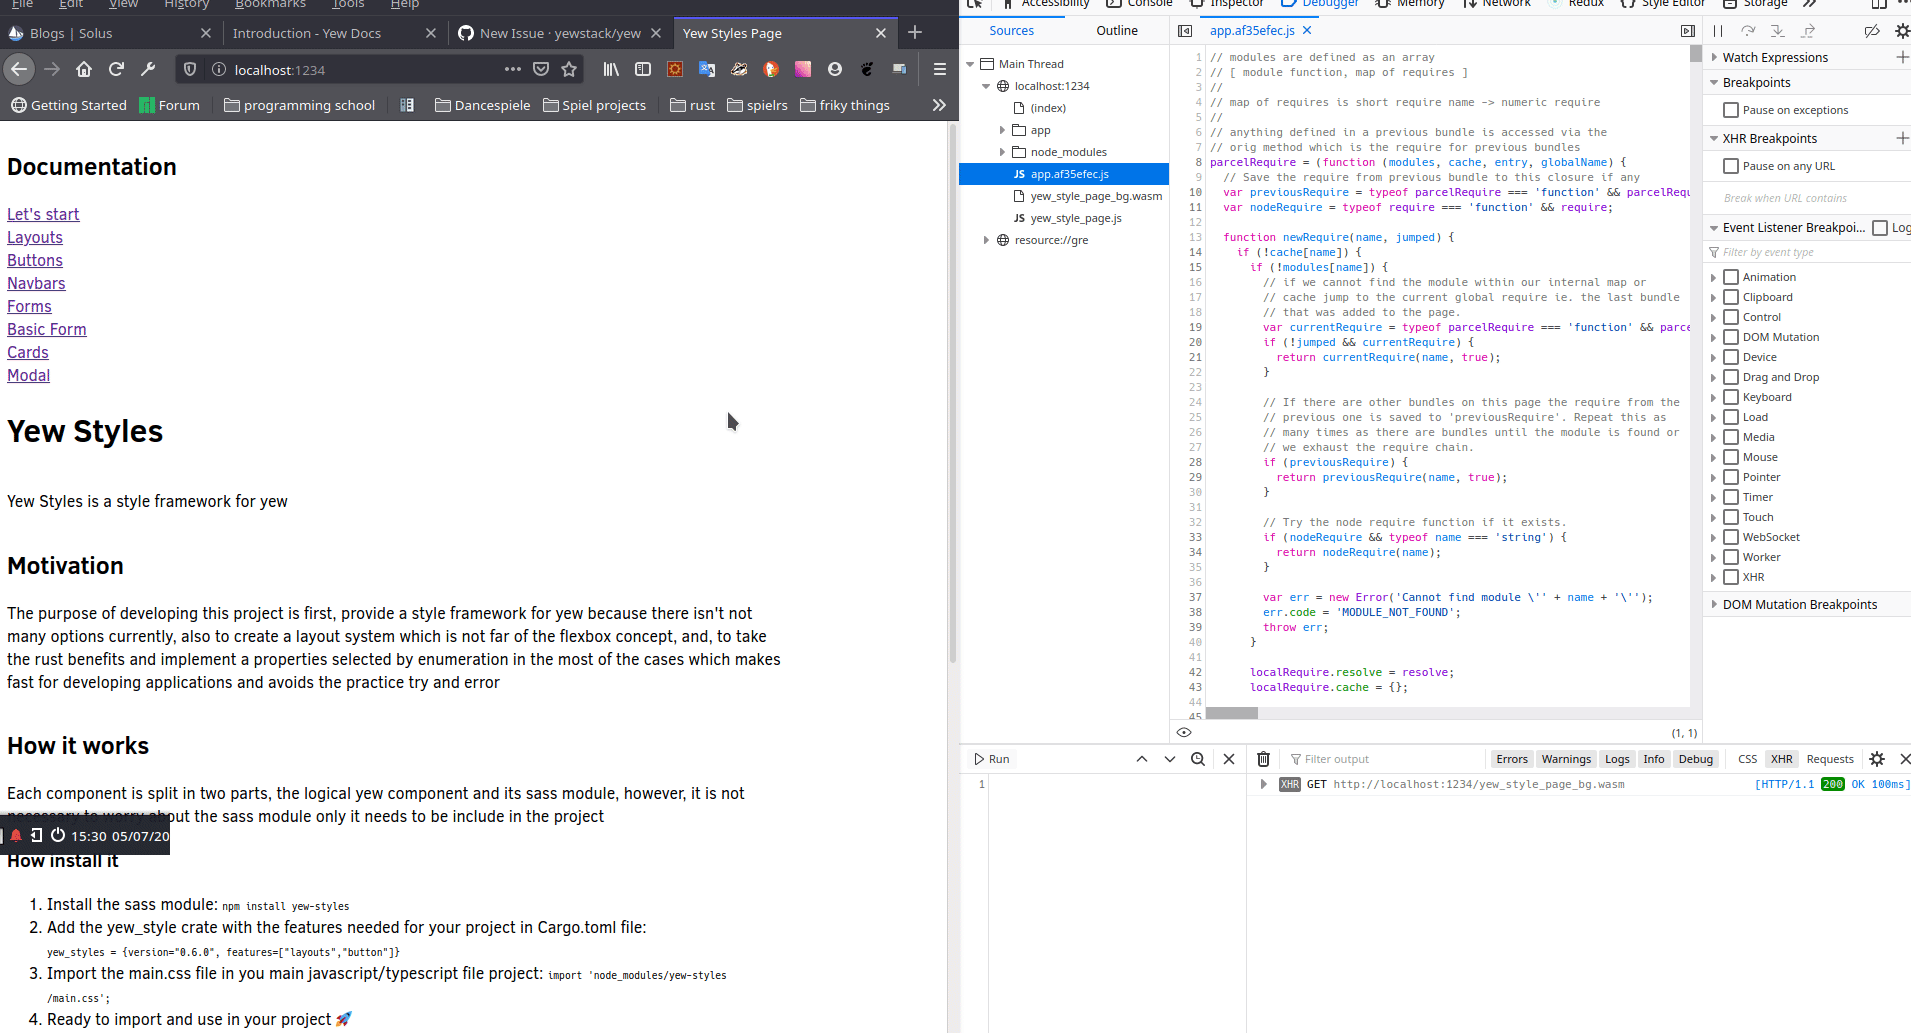1911x1033 pixels.
Task: Open the Library icon in toolbar
Action: pos(611,69)
